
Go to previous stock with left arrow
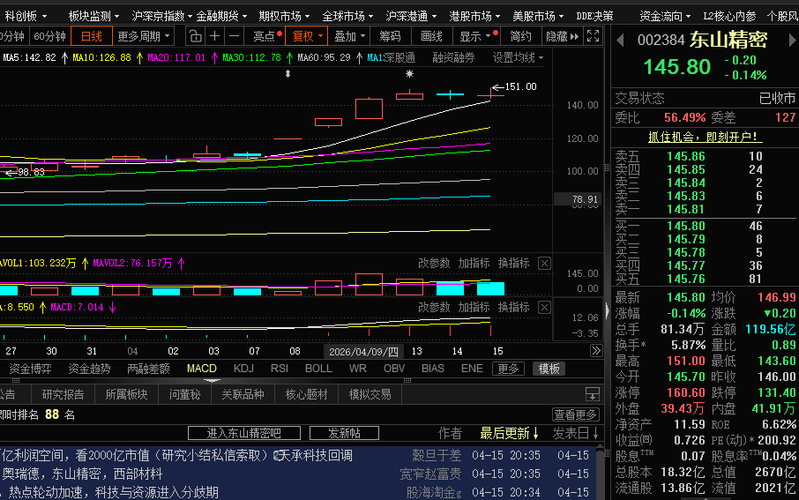coord(620,40)
